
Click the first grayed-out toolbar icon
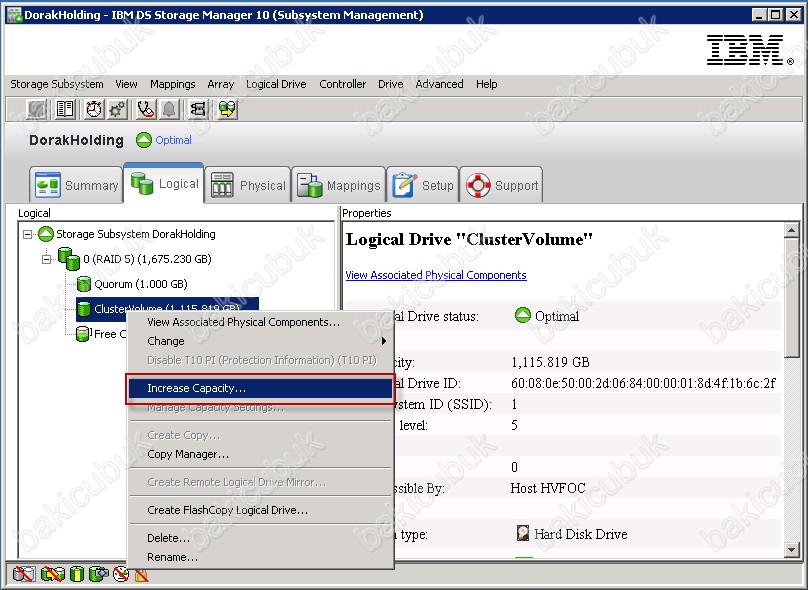[37, 109]
